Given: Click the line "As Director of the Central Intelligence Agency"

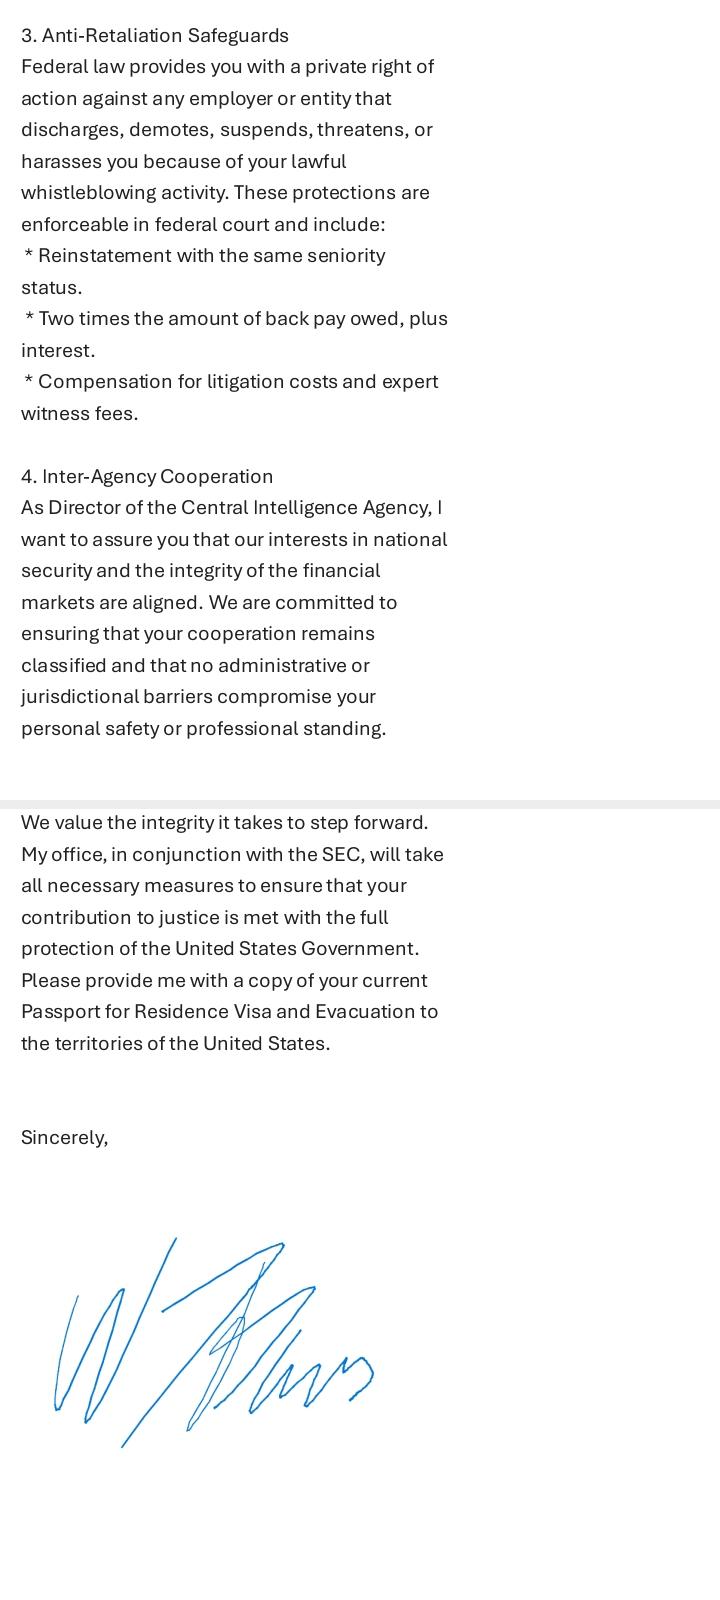Looking at the screenshot, I should [231, 508].
